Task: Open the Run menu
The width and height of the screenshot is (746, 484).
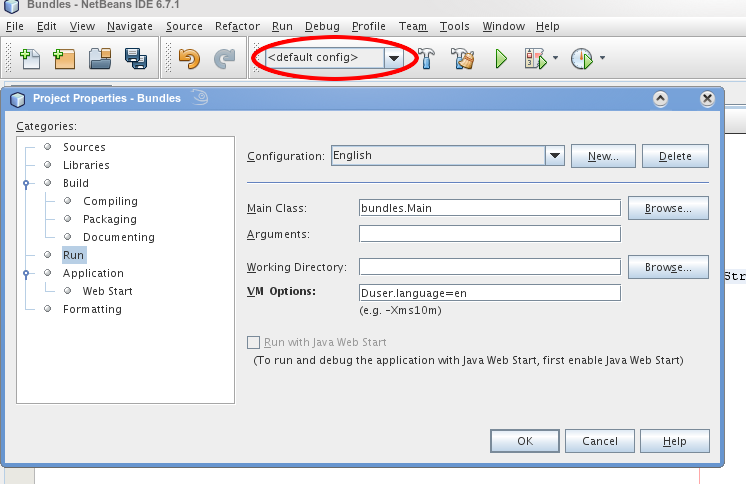Action: pyautogui.click(x=282, y=26)
